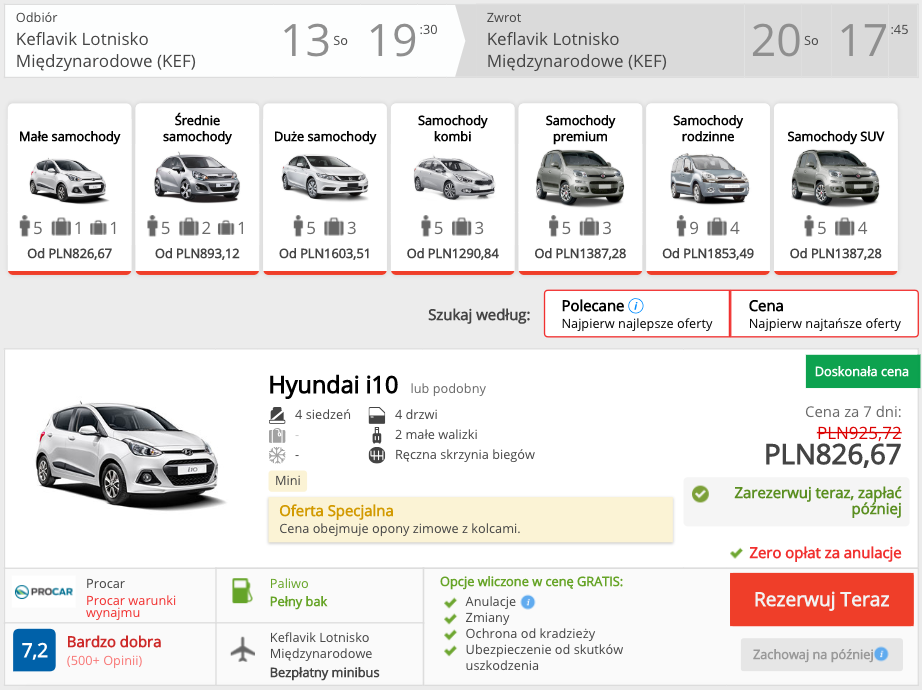
Task: Click the Samochody kombi wagon image
Action: pyautogui.click(x=454, y=177)
